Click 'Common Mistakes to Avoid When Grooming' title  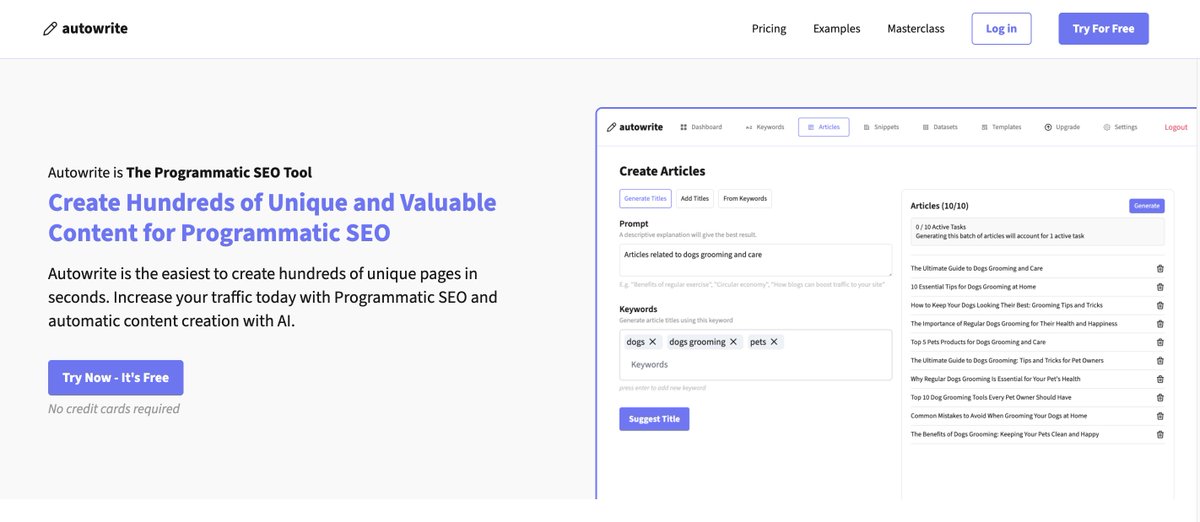tap(998, 416)
